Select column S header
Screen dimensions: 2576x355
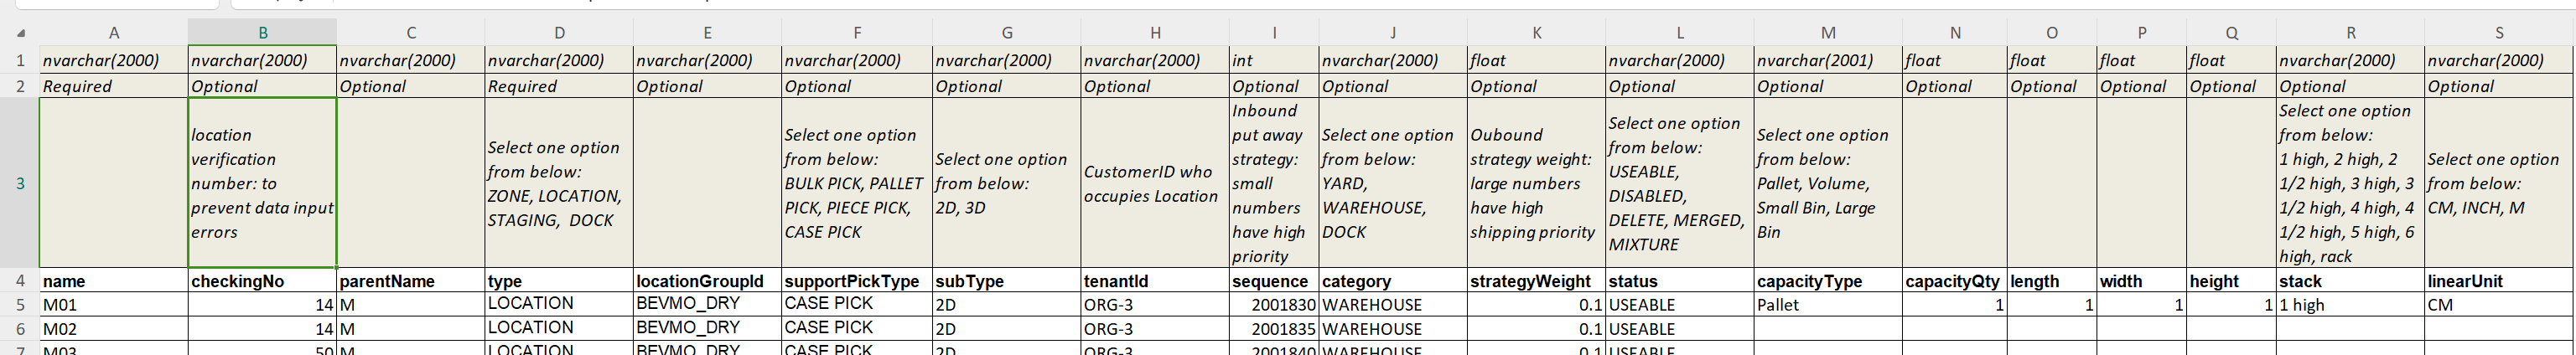pos(2498,33)
